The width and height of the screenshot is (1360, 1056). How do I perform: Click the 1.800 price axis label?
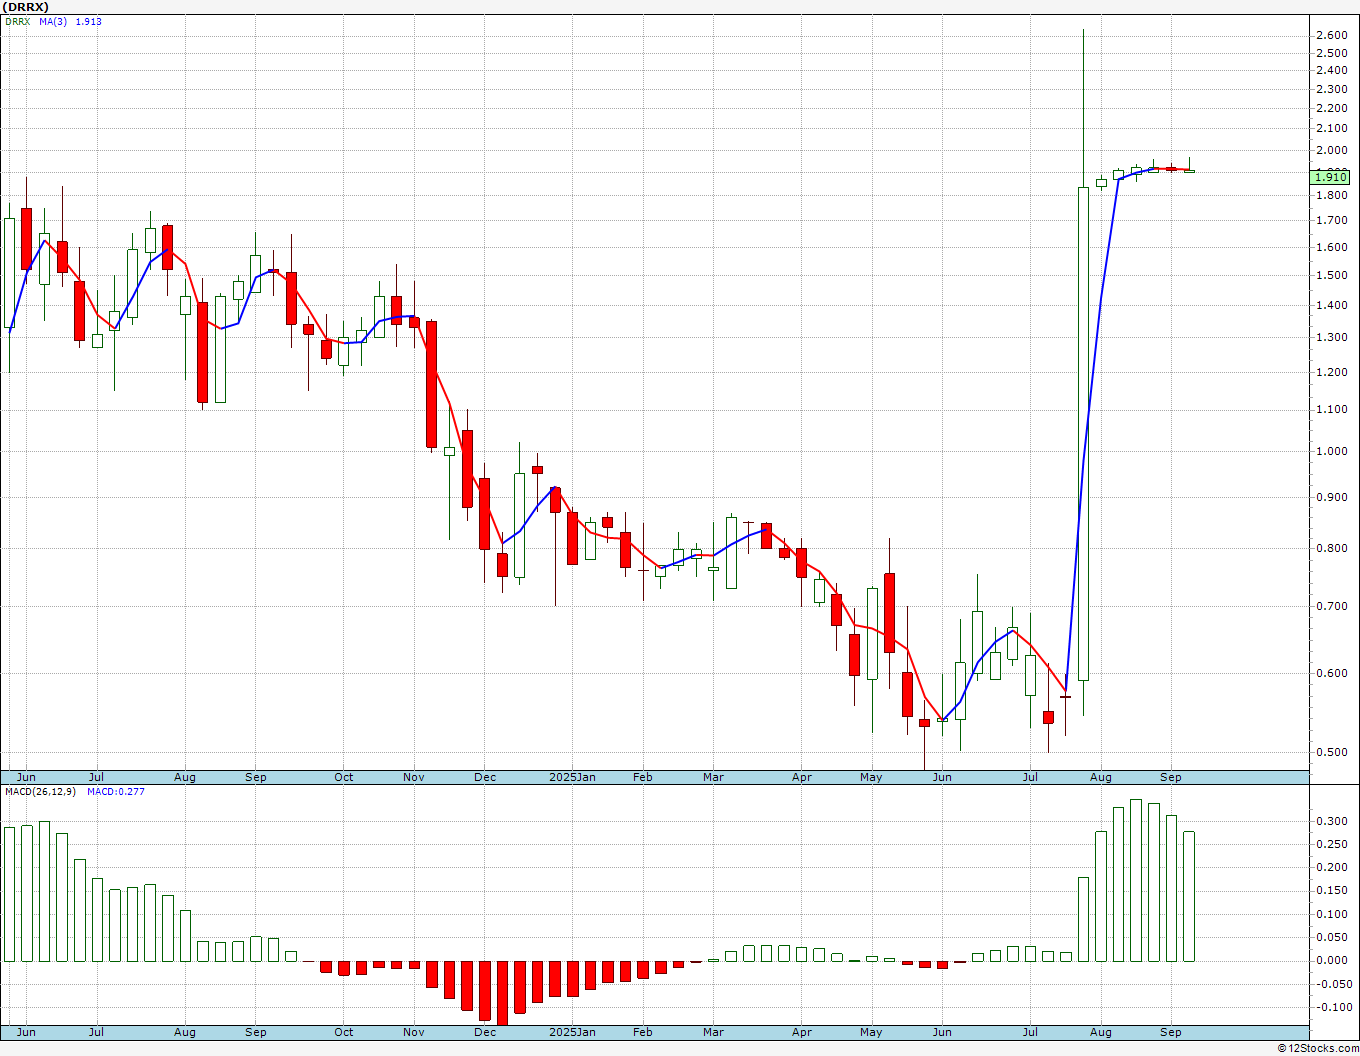tap(1331, 194)
